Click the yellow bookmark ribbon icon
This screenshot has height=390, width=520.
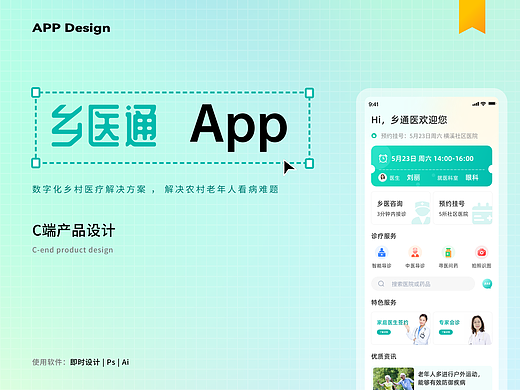point(472,17)
